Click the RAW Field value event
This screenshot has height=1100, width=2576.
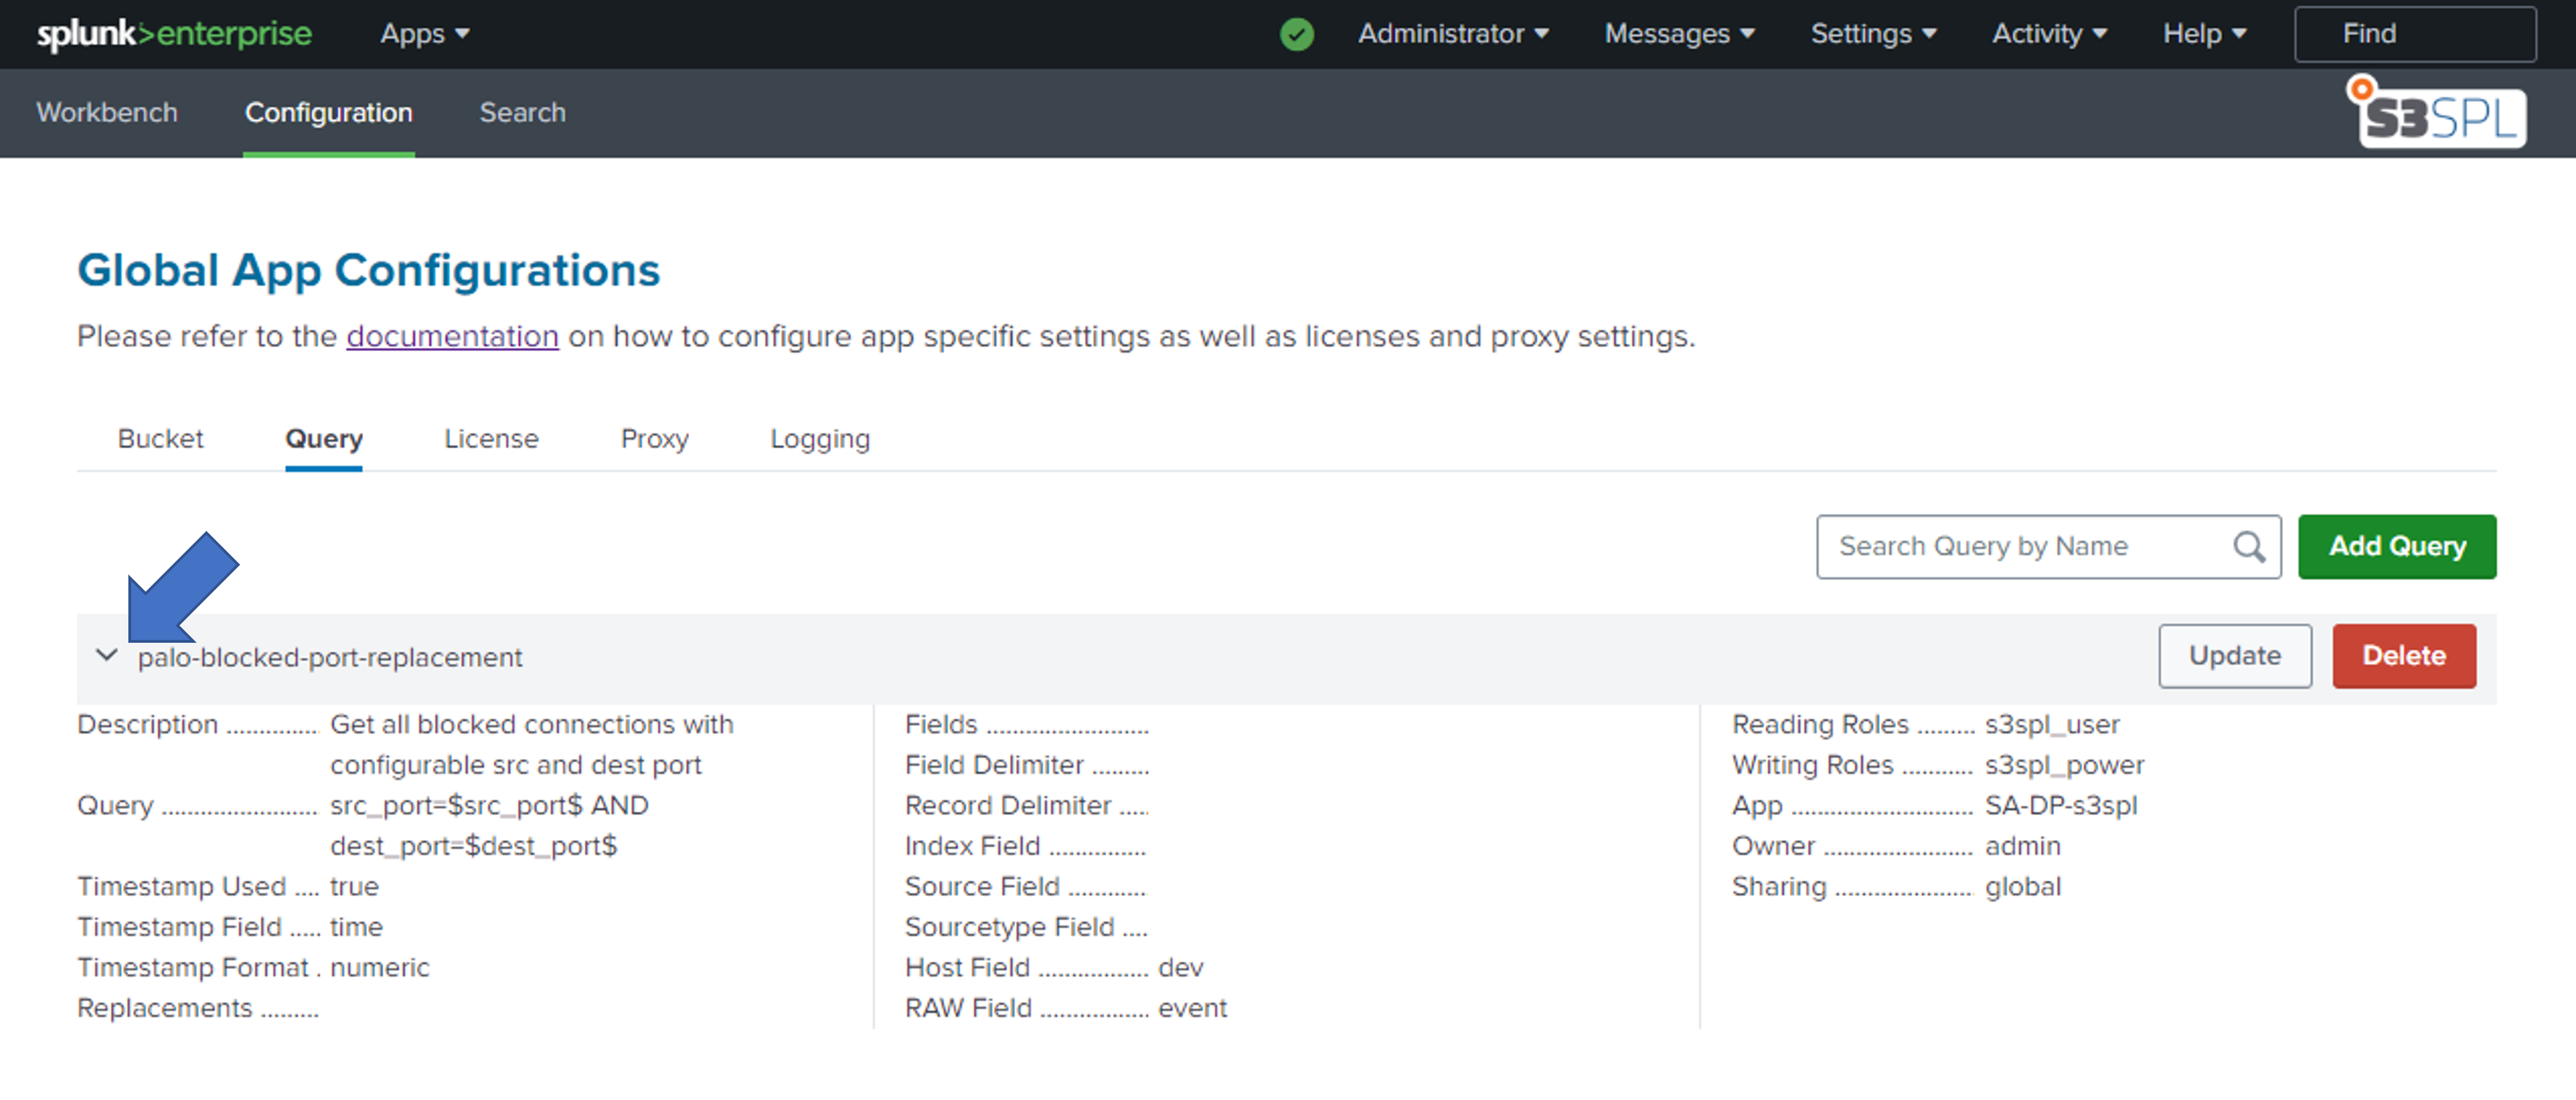pyautogui.click(x=1192, y=1009)
